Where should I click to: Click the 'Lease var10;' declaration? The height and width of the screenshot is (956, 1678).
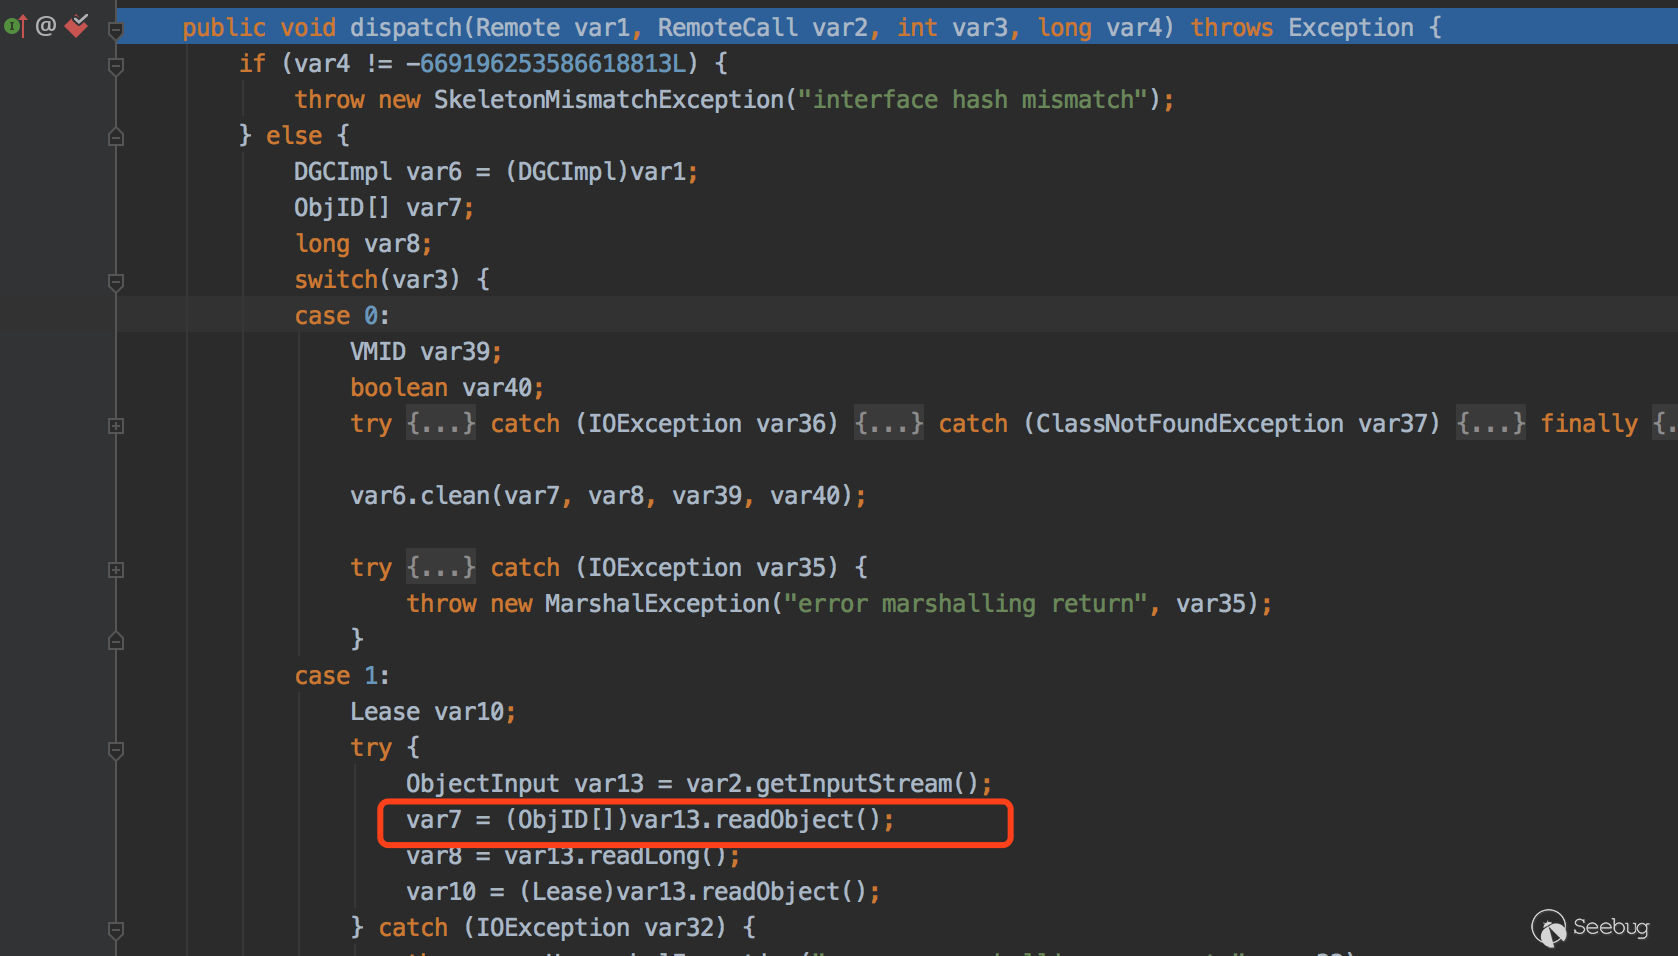[x=433, y=712]
